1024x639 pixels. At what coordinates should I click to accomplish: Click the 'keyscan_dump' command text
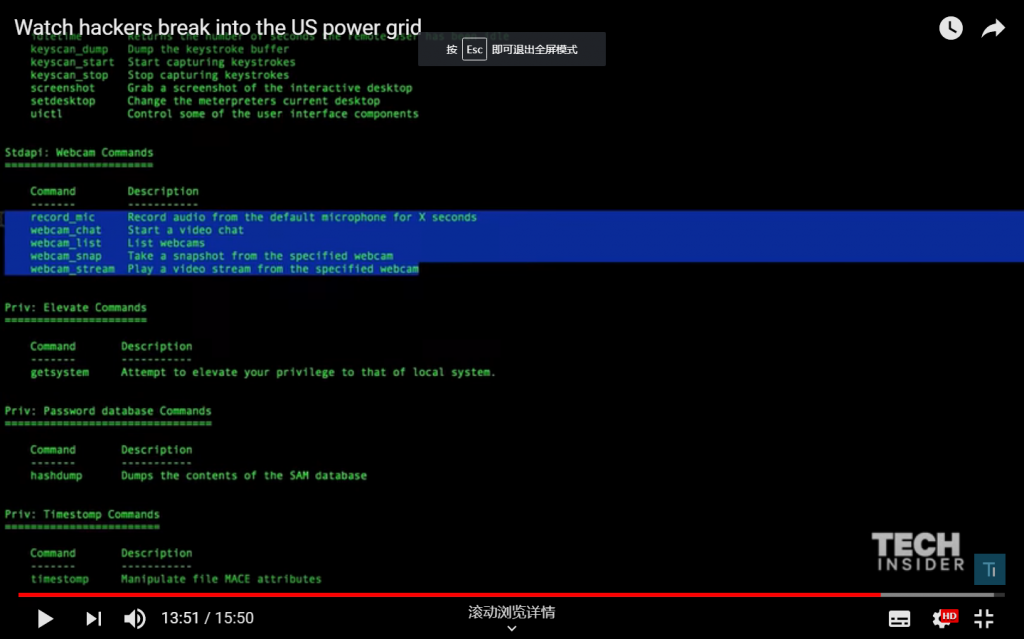[69, 49]
